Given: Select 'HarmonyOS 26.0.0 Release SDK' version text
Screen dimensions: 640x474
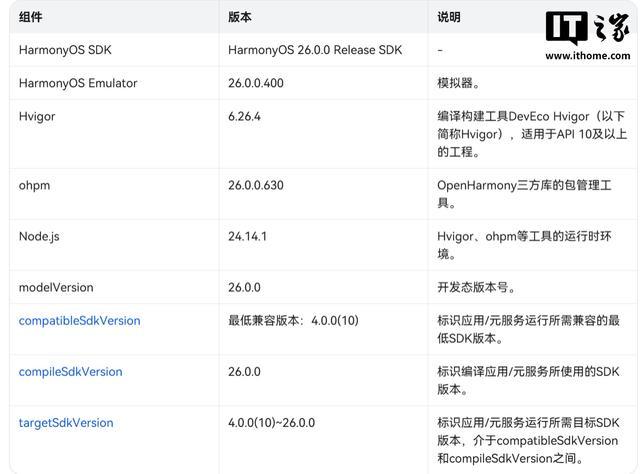Looking at the screenshot, I should (x=315, y=50).
